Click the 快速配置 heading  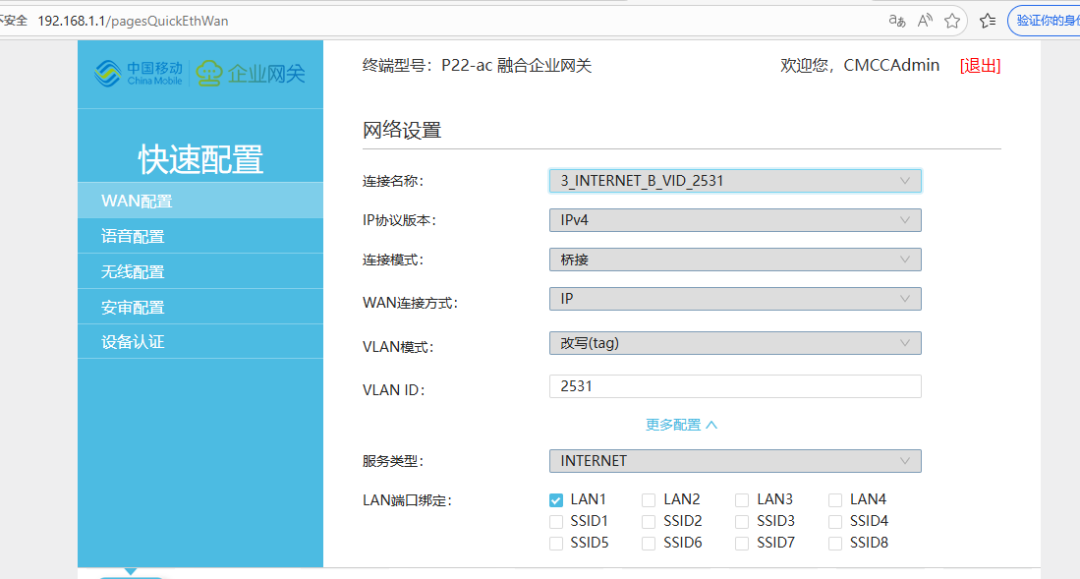pos(200,160)
